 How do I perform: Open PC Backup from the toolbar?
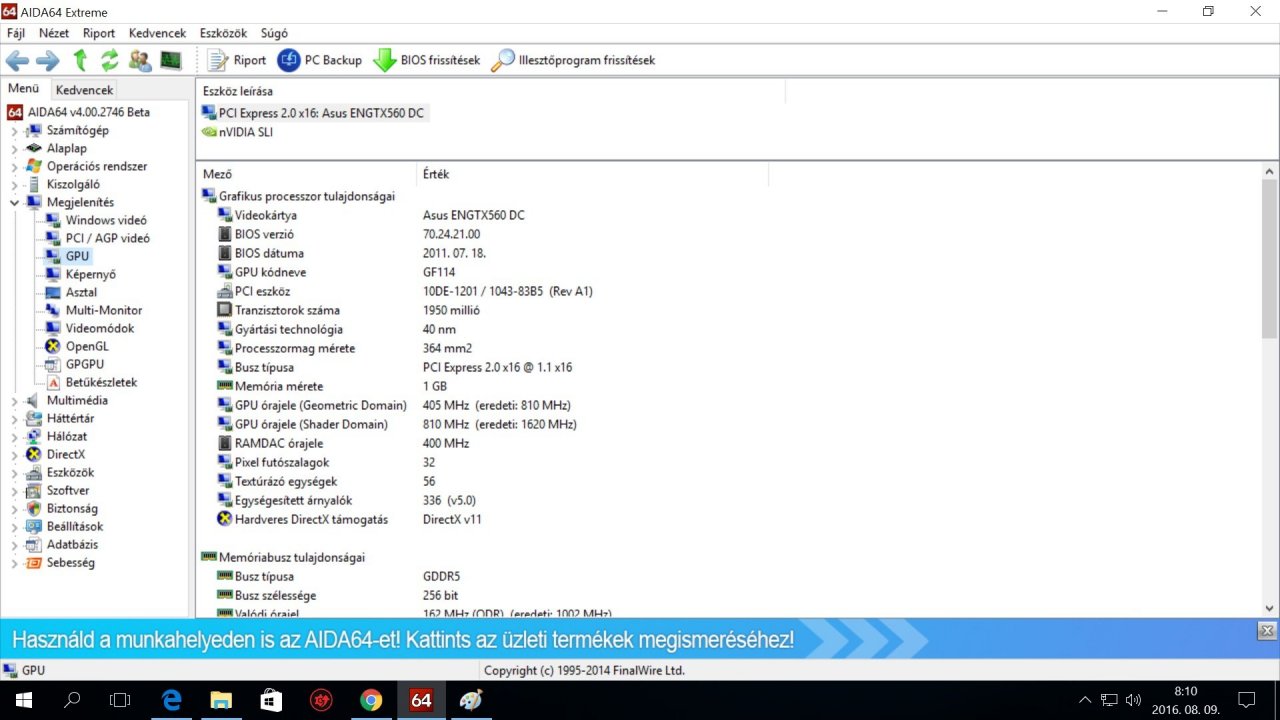click(320, 60)
